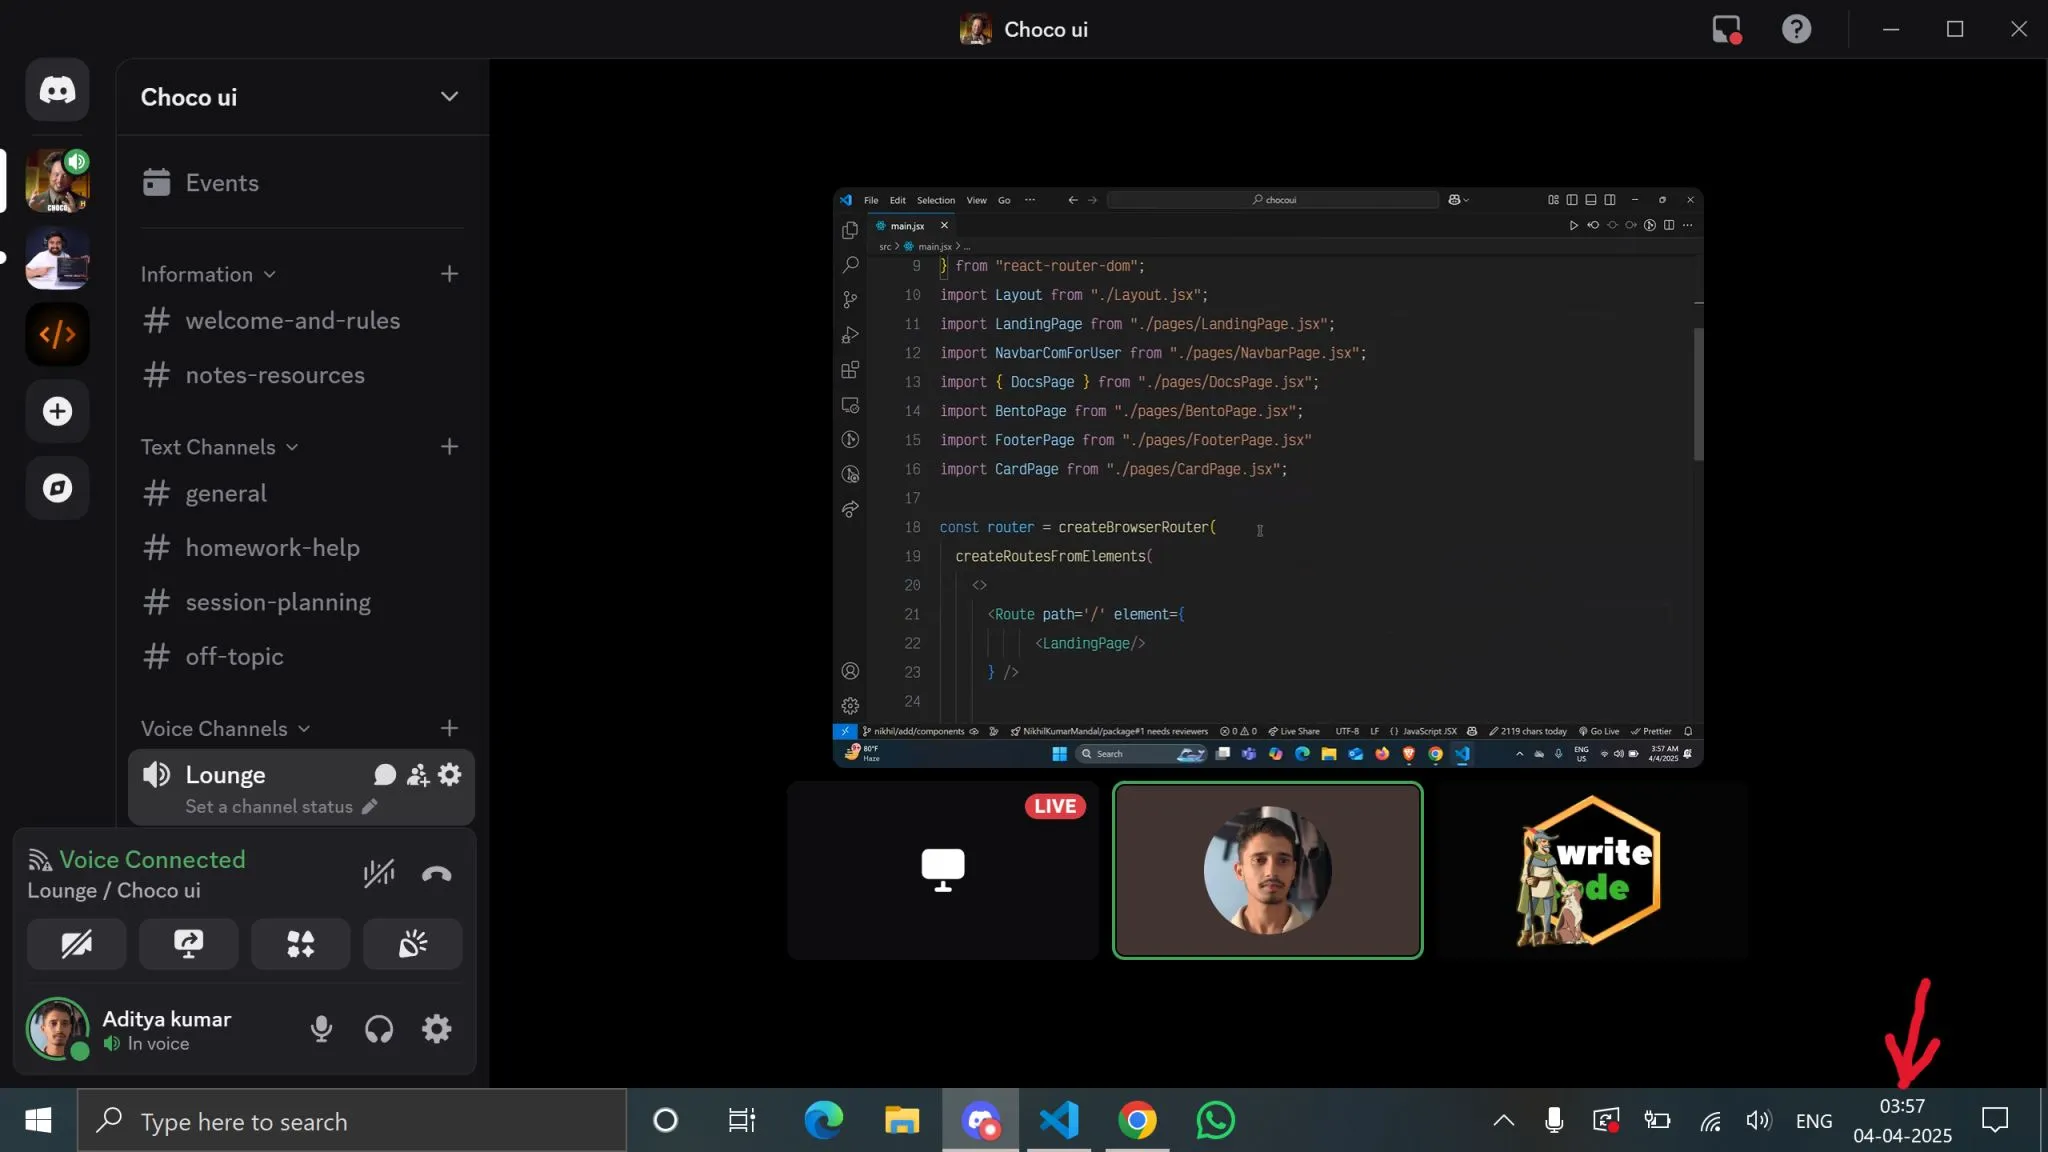
Task: Open the homework-help channel
Action: pyautogui.click(x=272, y=548)
